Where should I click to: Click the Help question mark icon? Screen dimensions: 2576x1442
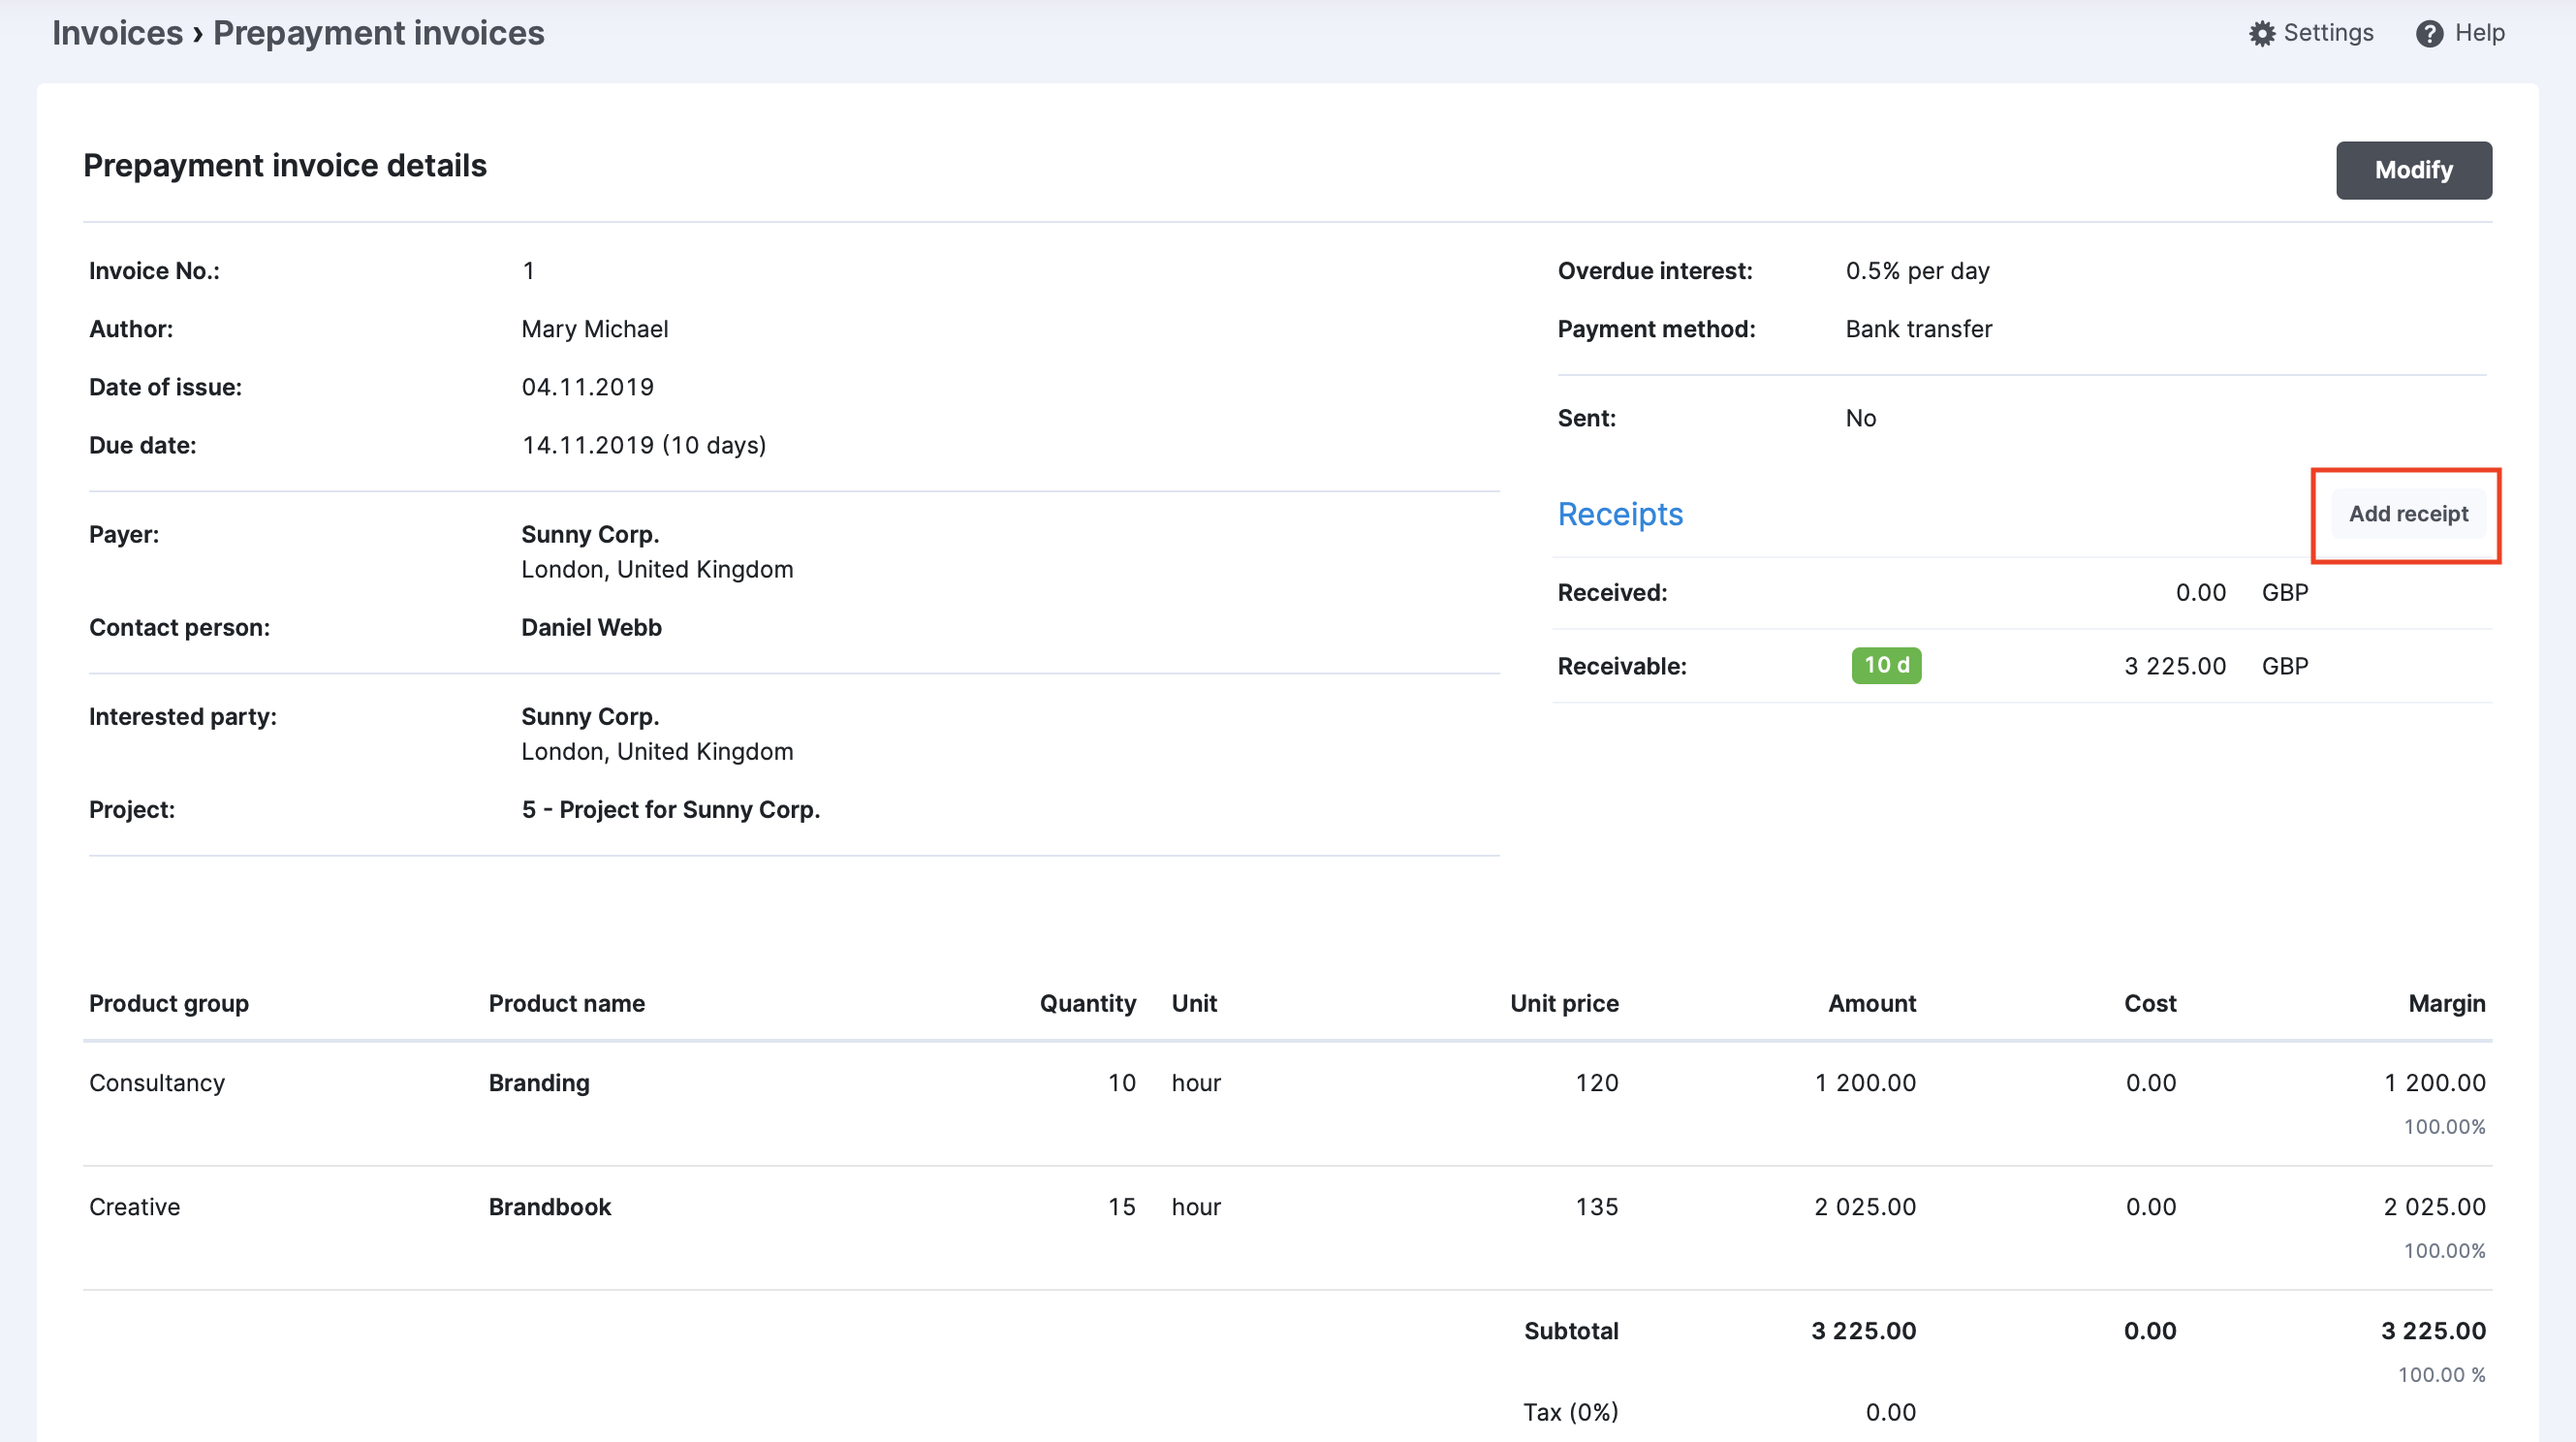2429,34
